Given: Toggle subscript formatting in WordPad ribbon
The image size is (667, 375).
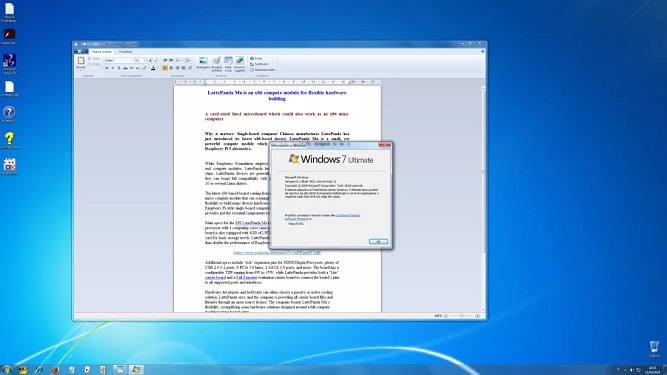Looking at the screenshot, I should tap(131, 68).
